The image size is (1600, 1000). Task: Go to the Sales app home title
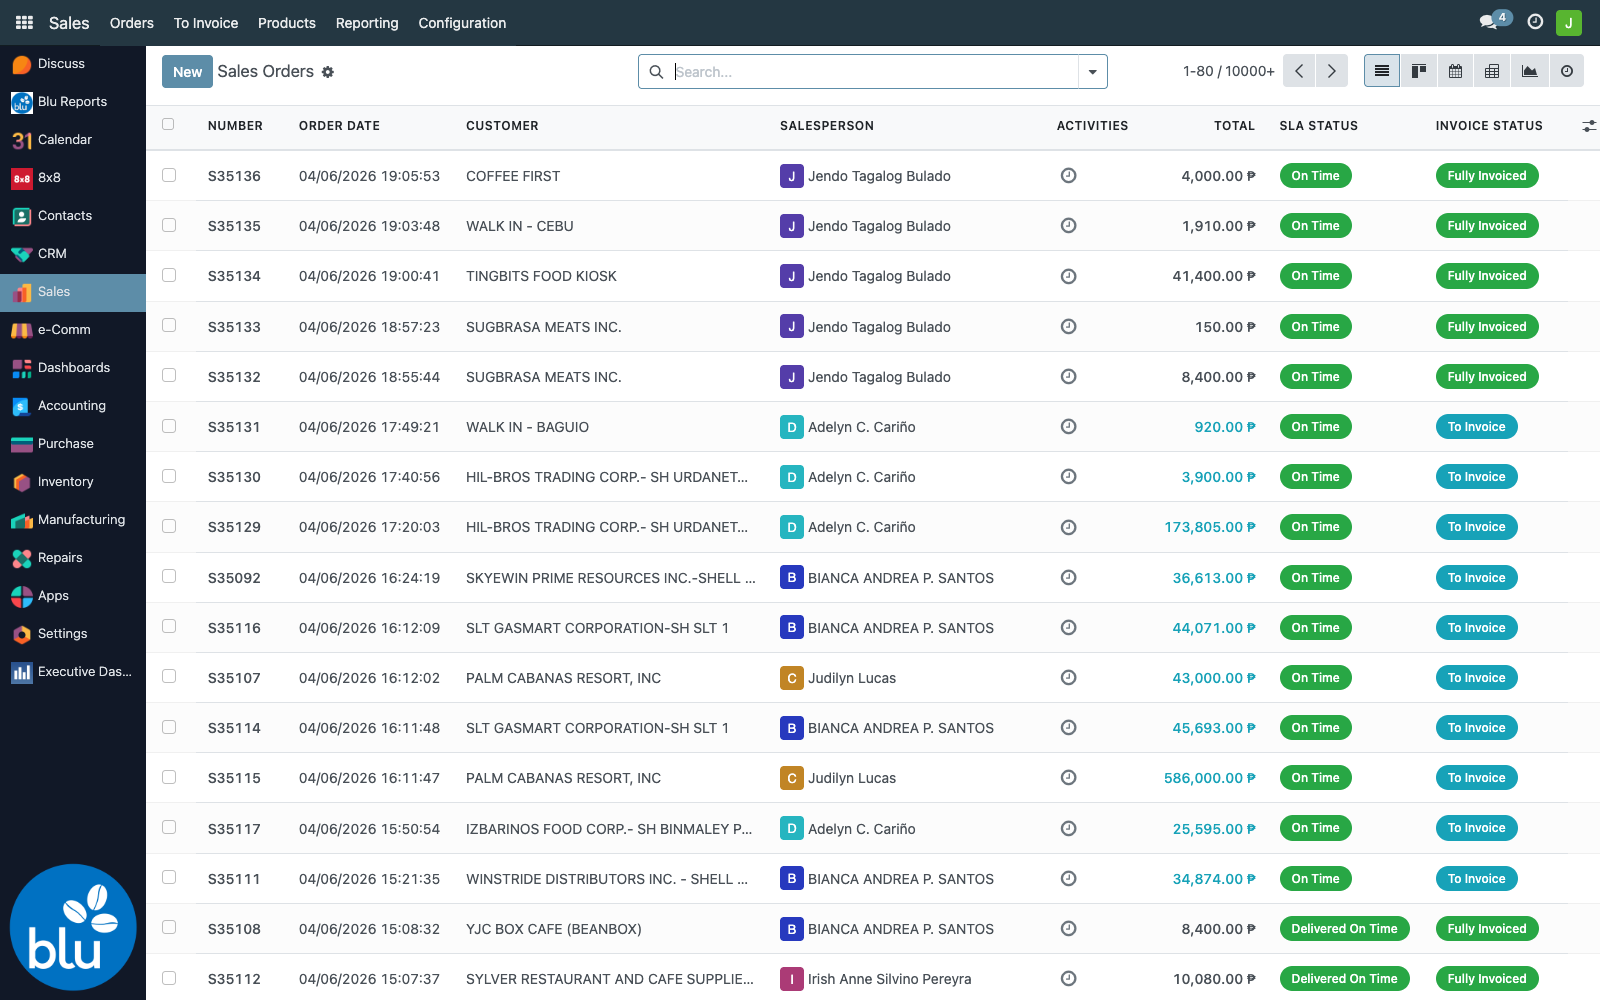(x=69, y=23)
